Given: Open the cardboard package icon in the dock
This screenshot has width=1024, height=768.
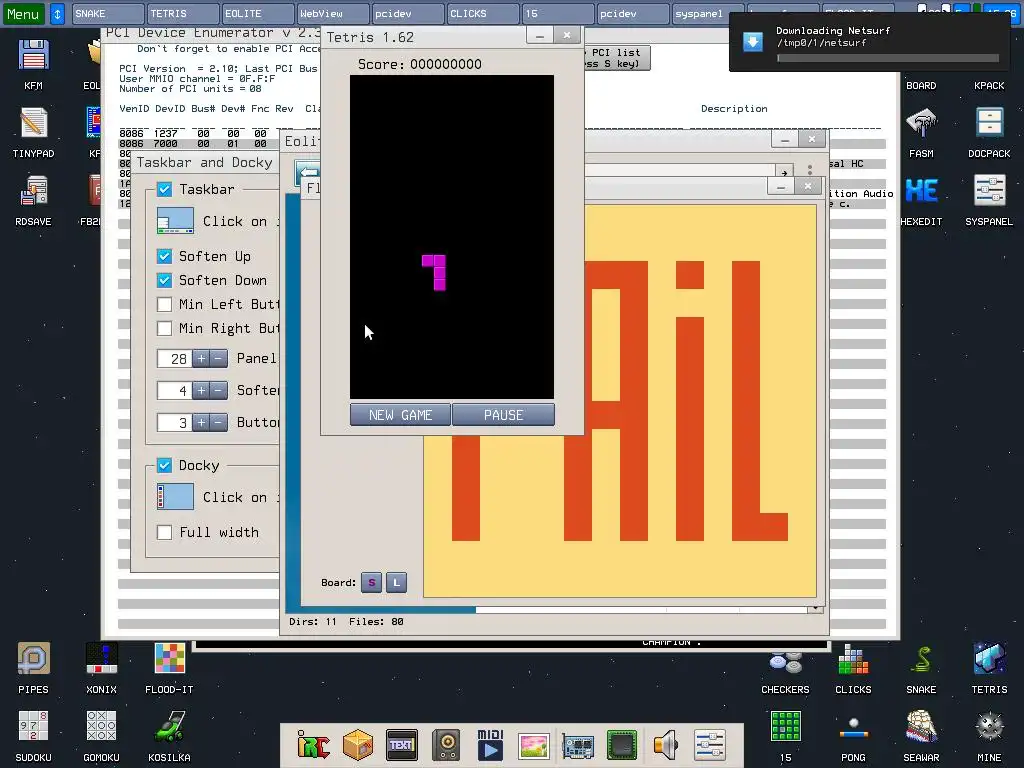Looking at the screenshot, I should click(358, 744).
